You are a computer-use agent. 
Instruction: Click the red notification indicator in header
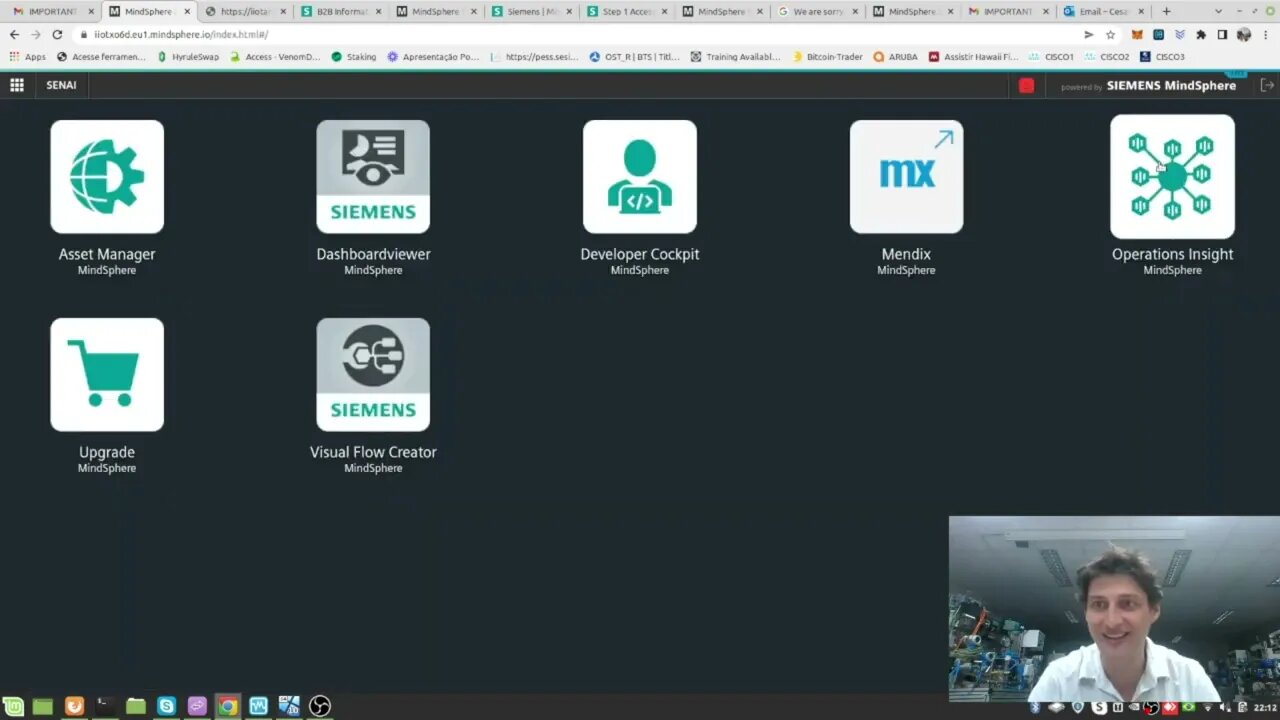[1026, 85]
